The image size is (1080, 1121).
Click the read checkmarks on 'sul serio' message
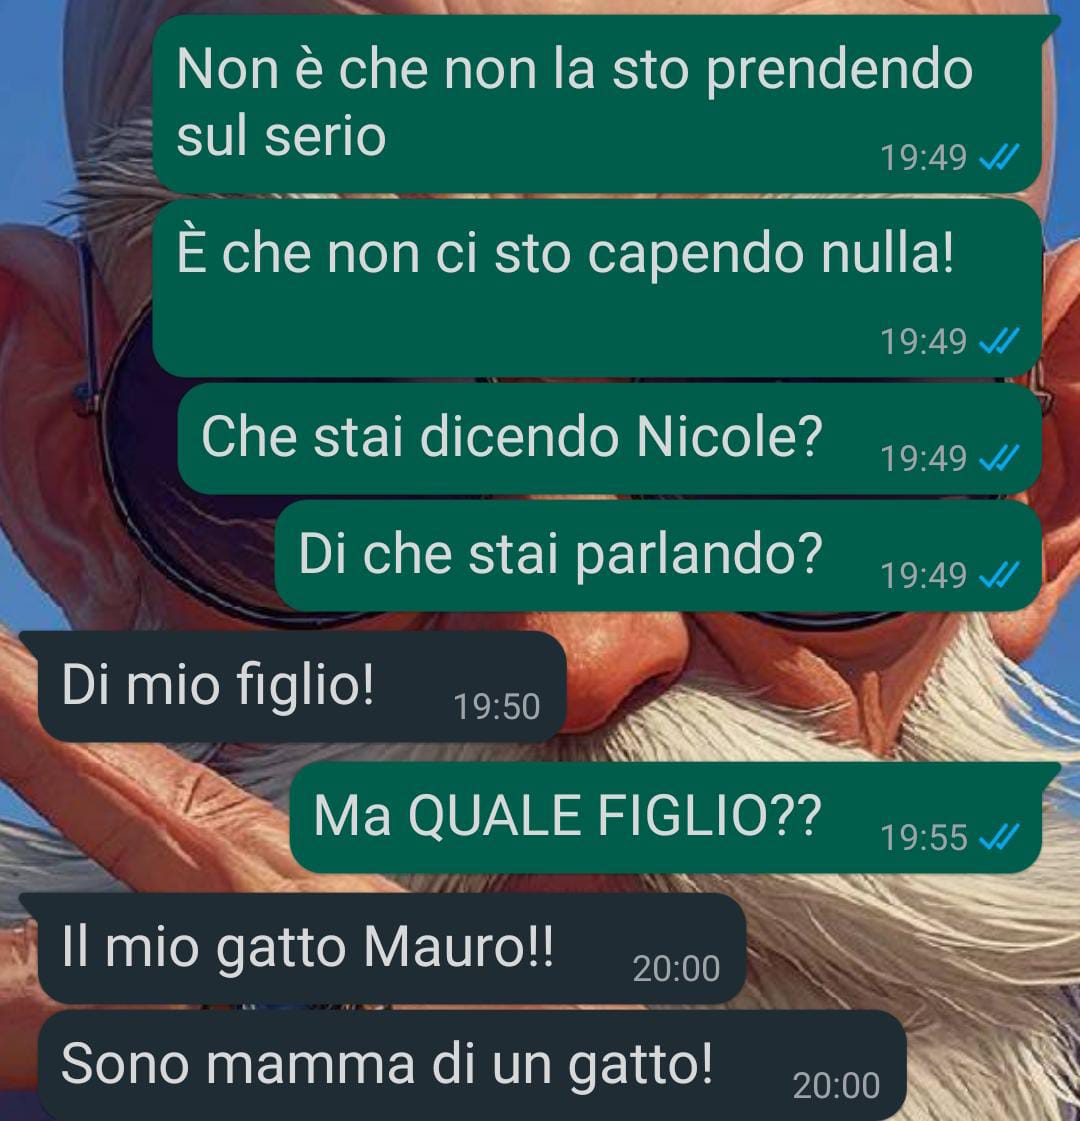[999, 157]
